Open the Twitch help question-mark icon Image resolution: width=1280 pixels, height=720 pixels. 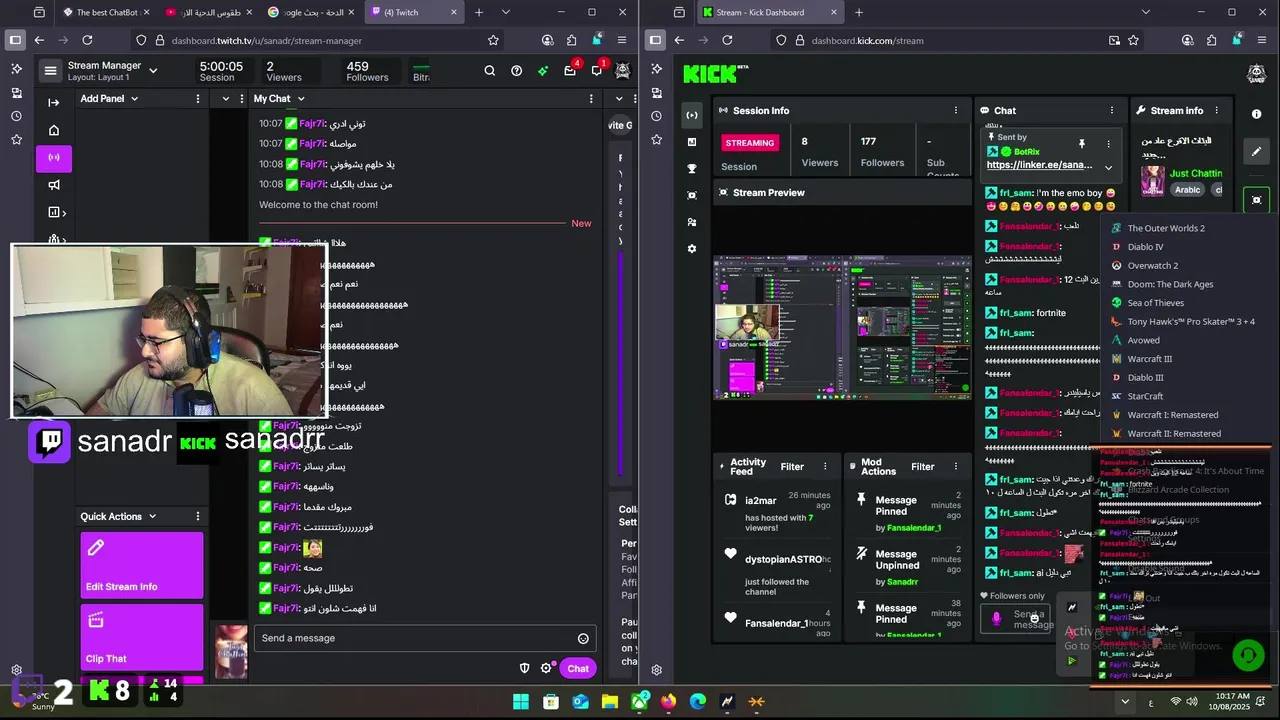[516, 71]
